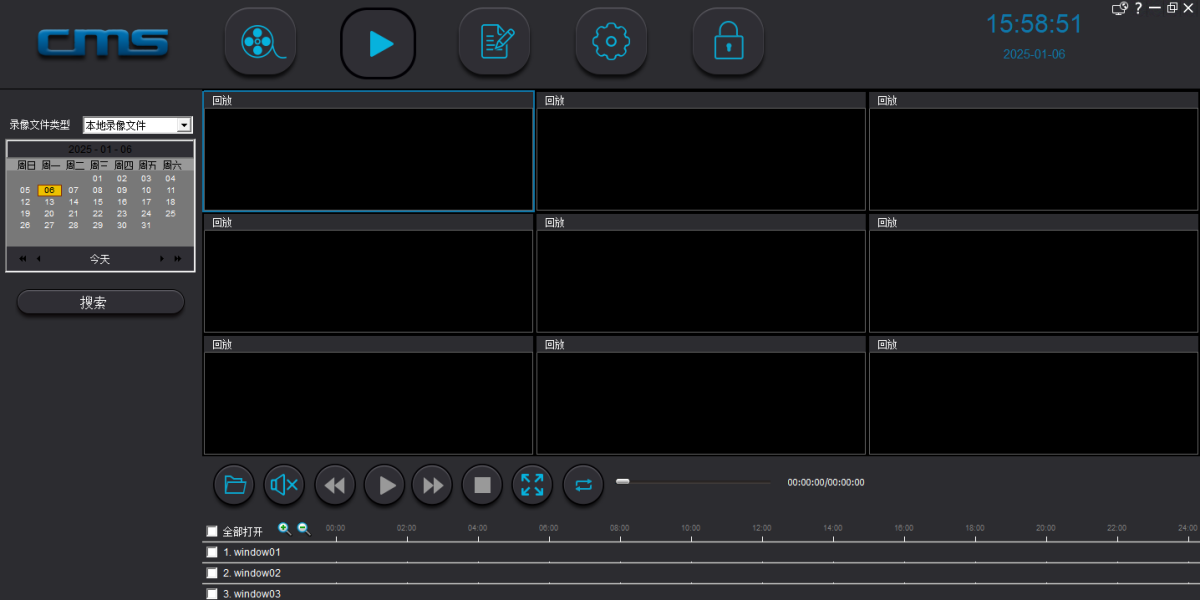Open the settings gear in top bar
The image size is (1200, 600).
(x=611, y=42)
